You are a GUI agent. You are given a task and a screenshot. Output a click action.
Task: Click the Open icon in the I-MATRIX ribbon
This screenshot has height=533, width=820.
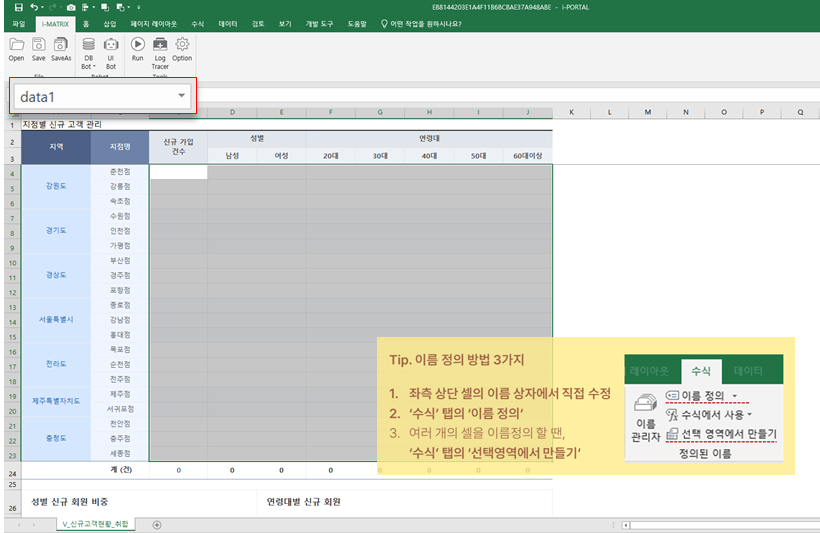point(16,46)
